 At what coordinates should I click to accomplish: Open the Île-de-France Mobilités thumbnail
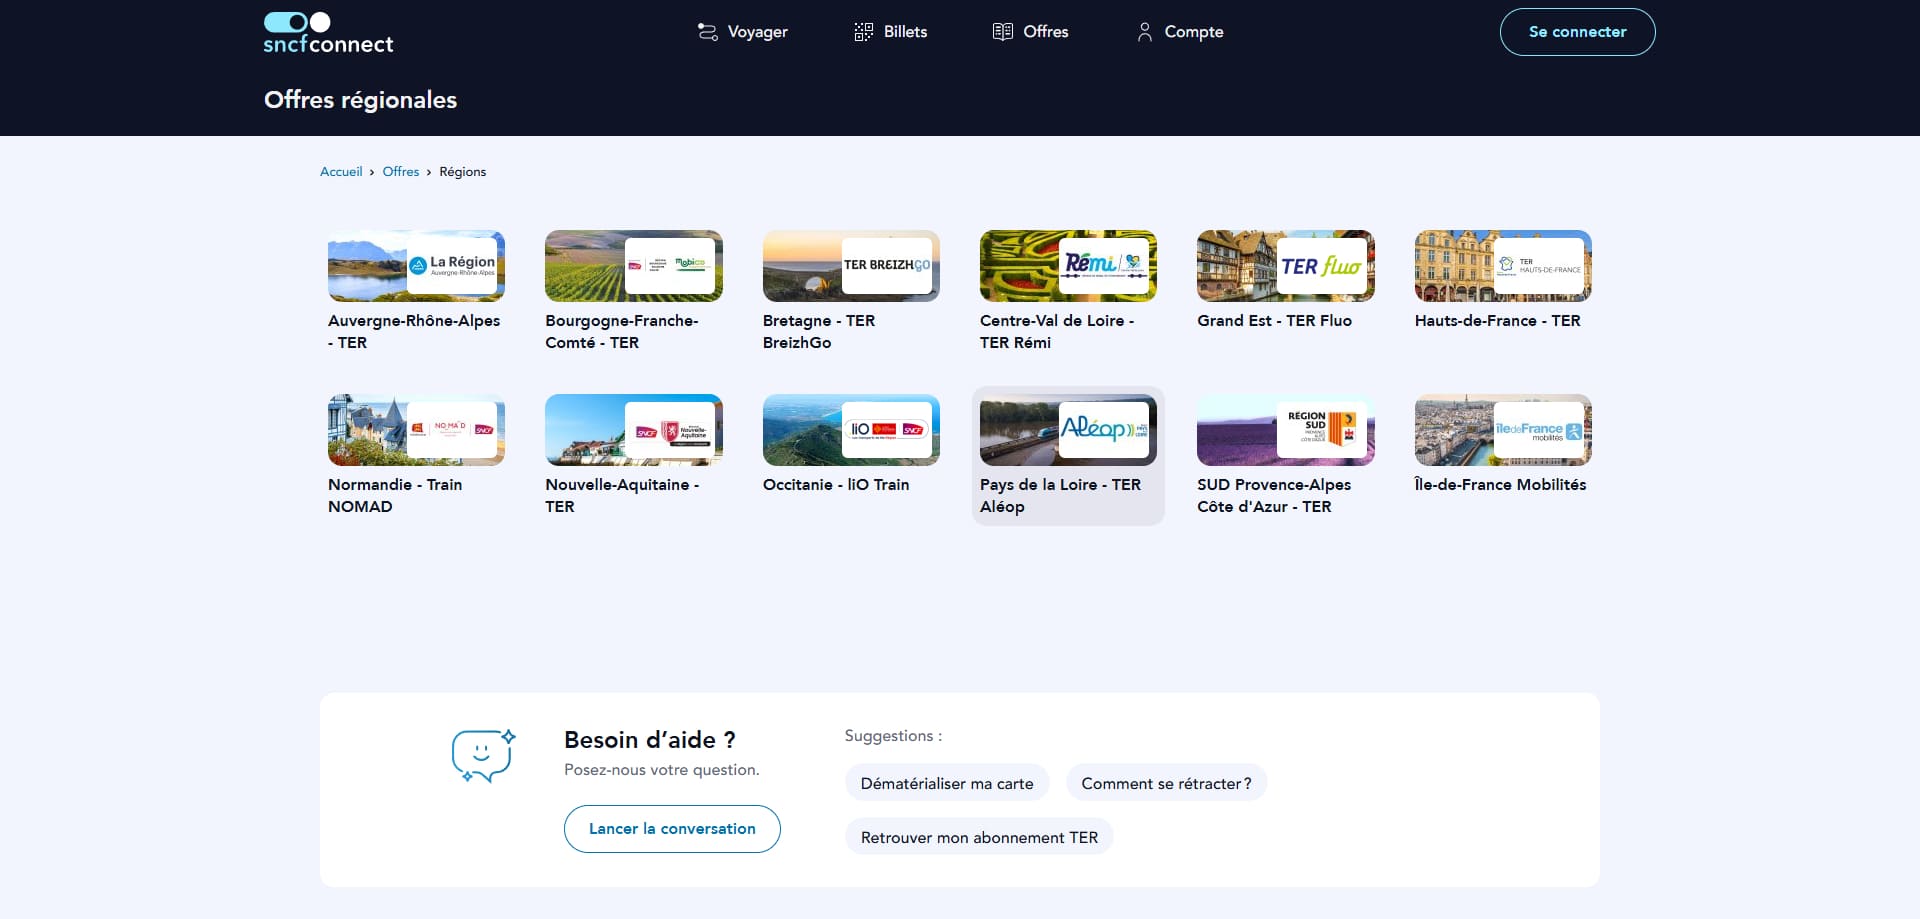point(1503,430)
